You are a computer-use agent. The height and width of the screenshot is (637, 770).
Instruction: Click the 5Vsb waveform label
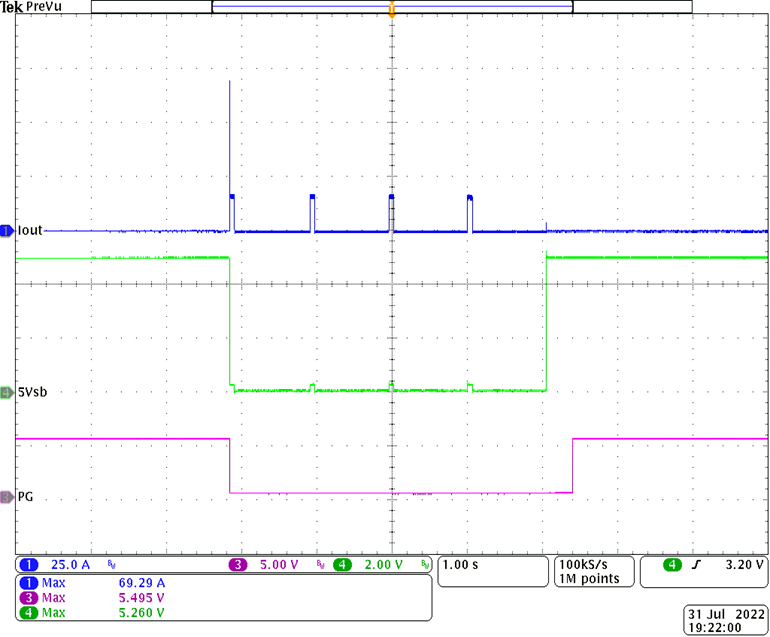coord(32,392)
